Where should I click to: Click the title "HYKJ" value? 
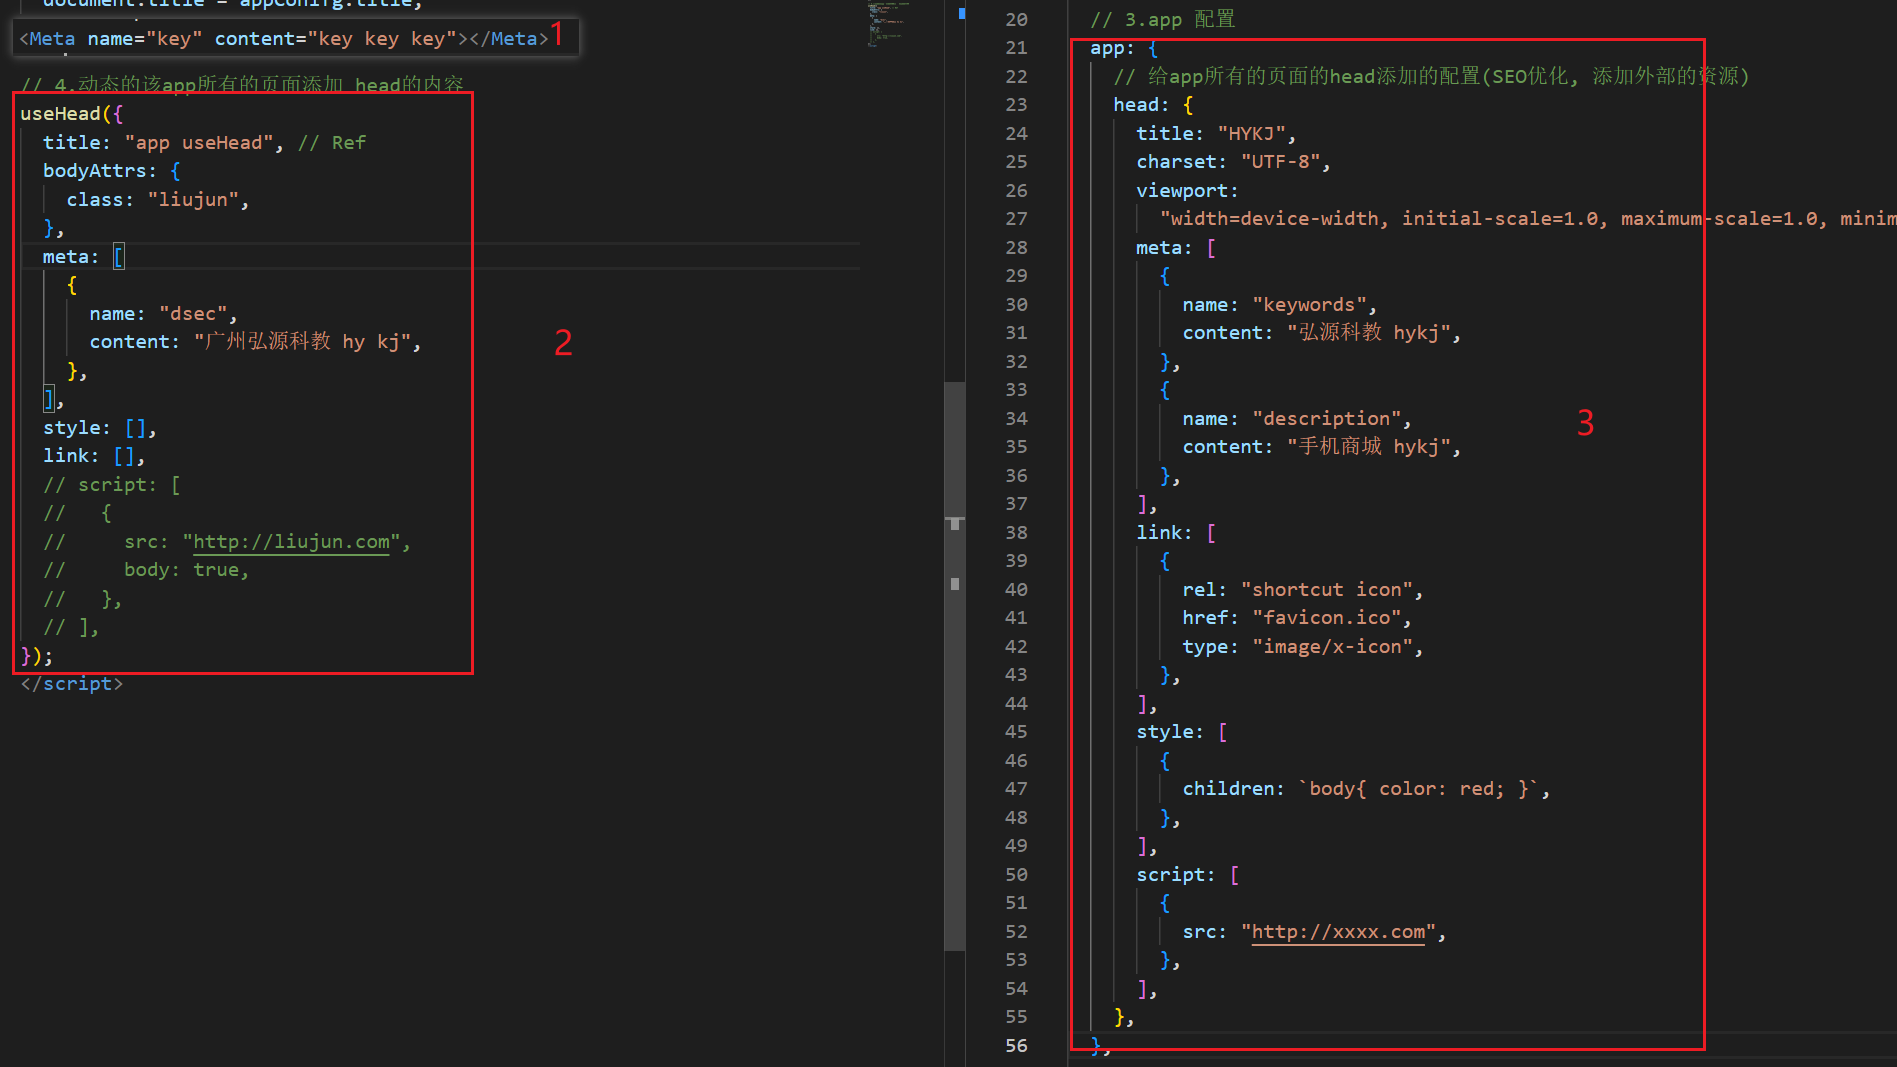1251,134
